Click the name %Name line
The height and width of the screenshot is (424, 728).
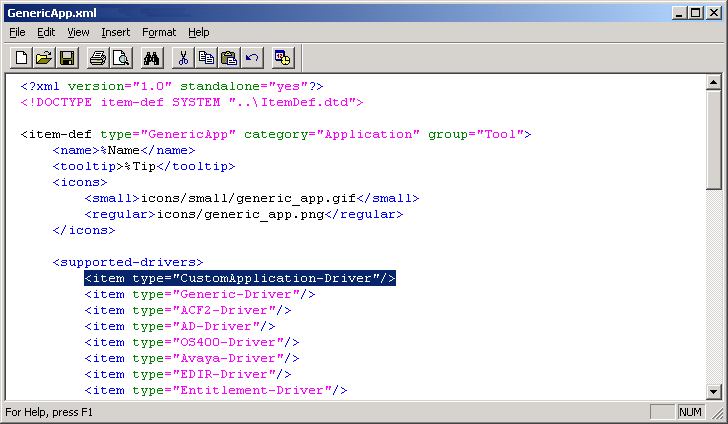click(124, 150)
